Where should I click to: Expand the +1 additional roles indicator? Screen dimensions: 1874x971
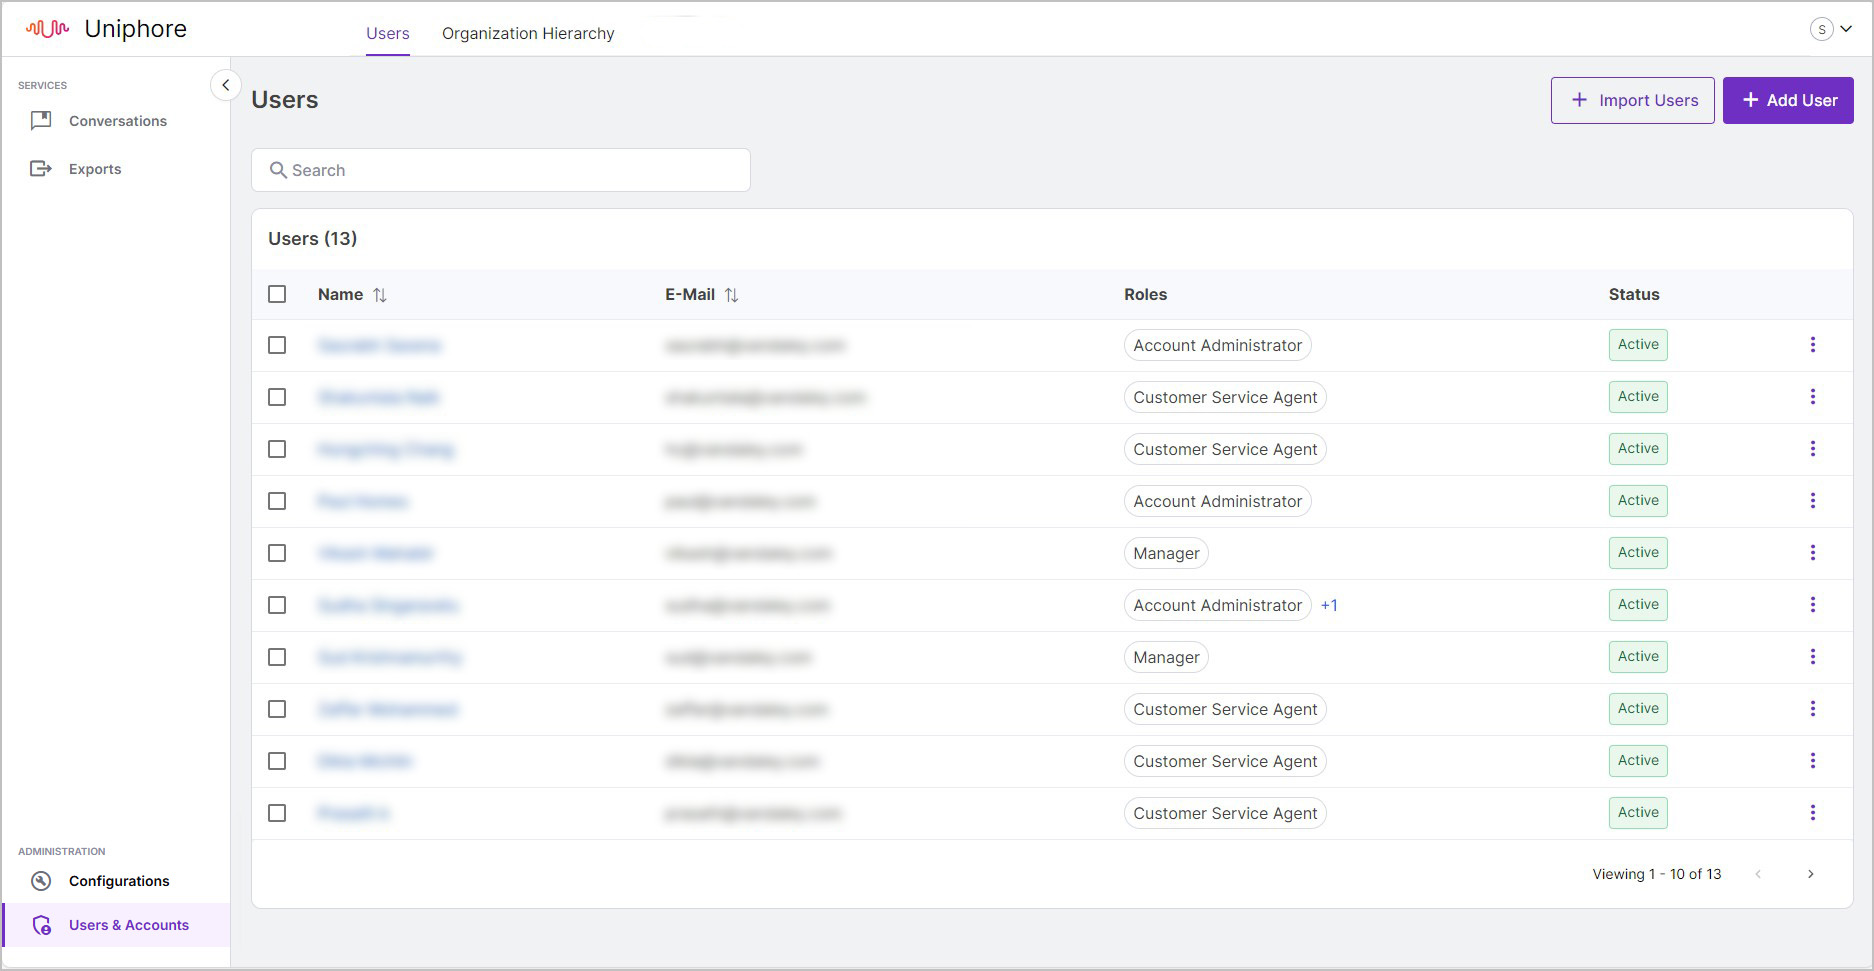pyautogui.click(x=1329, y=605)
